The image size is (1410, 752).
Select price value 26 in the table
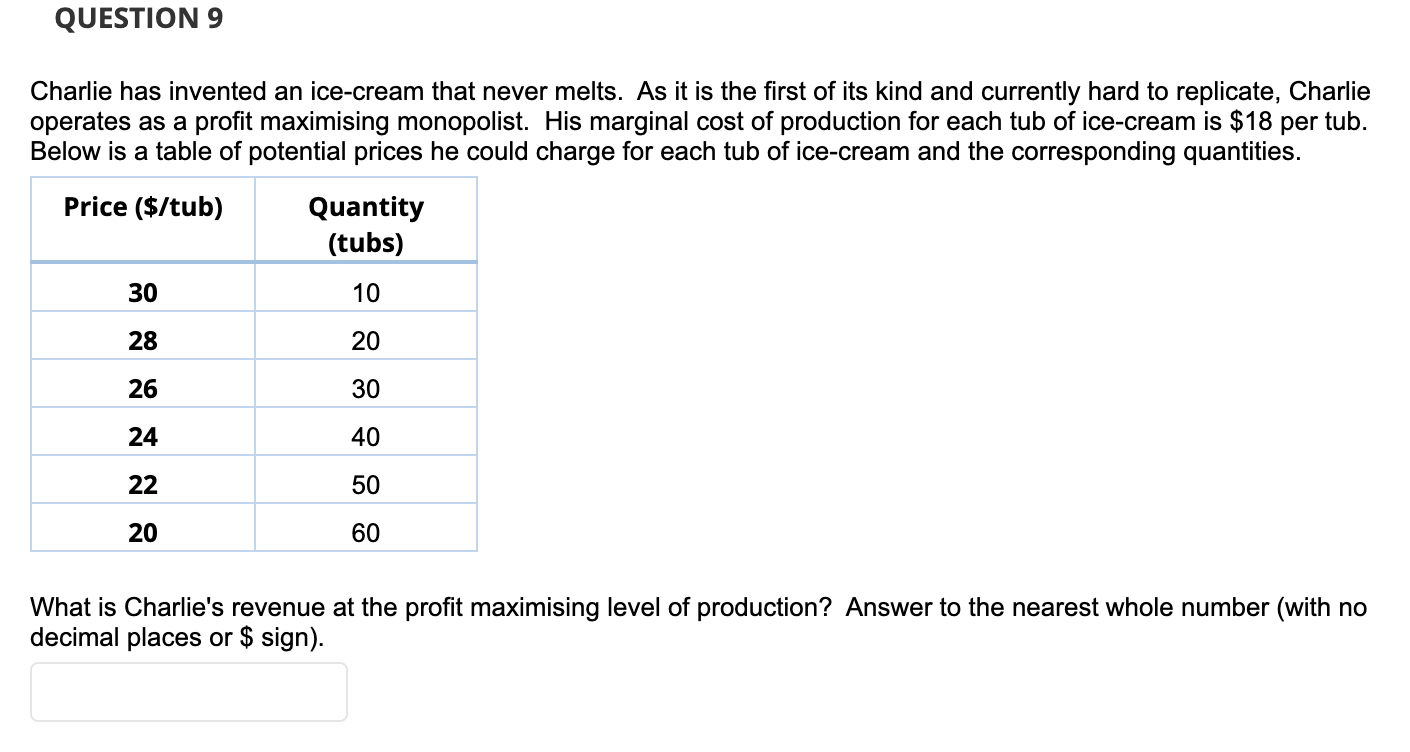[143, 388]
